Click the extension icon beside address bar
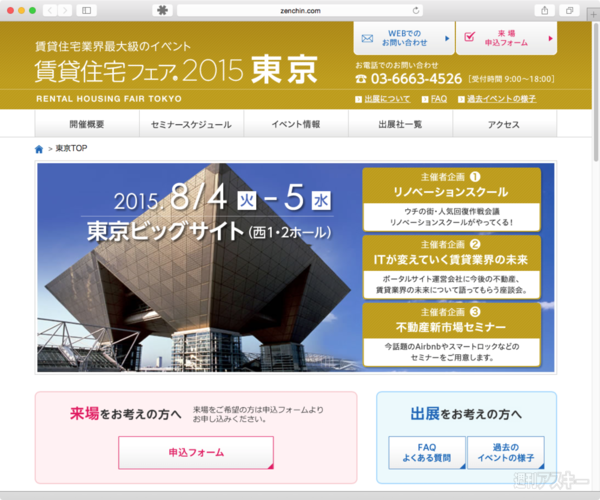Screen dimensions: 600x500 pos(162,10)
